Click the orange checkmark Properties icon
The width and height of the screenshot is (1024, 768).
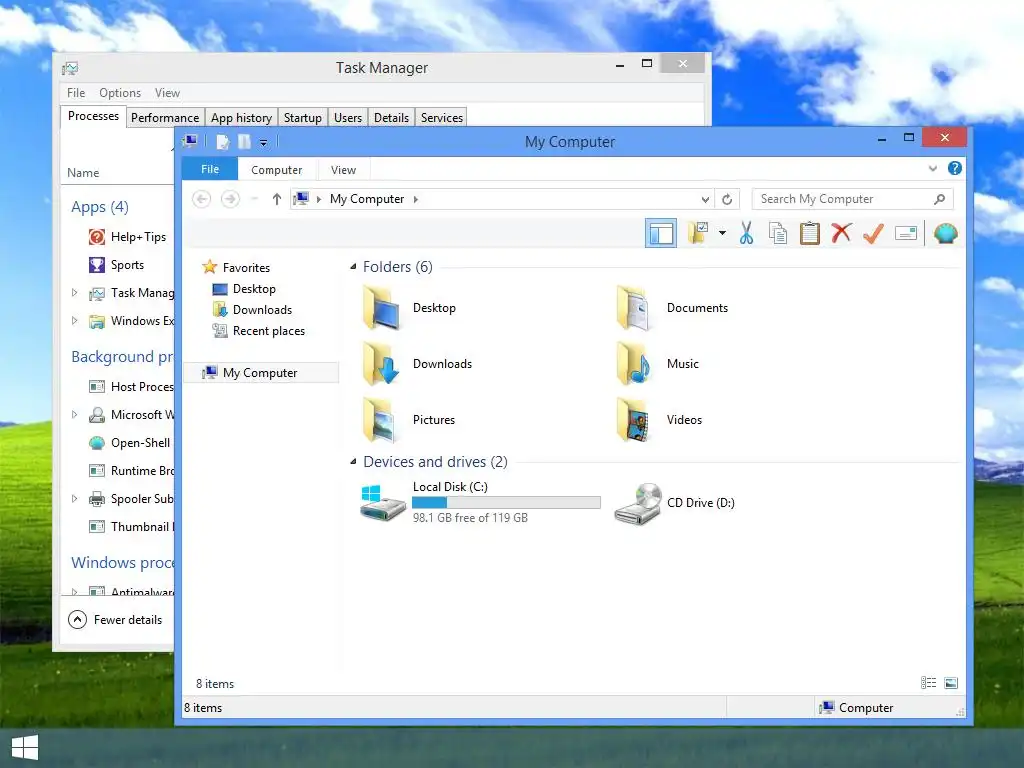tap(873, 233)
